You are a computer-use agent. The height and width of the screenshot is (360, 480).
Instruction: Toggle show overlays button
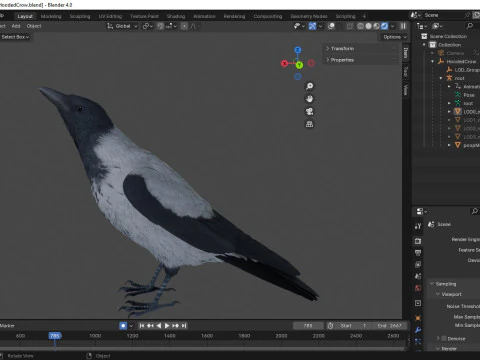coord(331,26)
